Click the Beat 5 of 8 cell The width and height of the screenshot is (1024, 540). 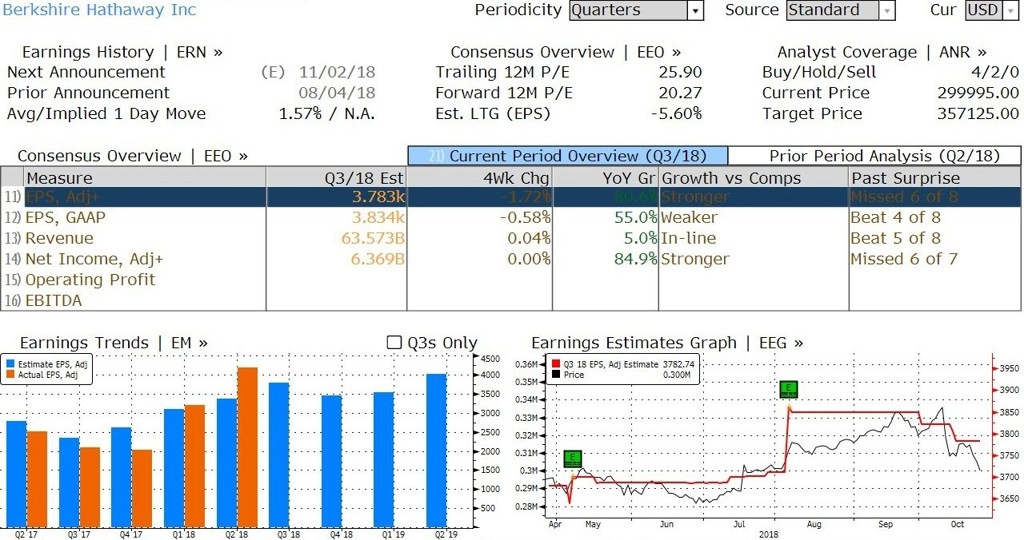[x=895, y=238]
